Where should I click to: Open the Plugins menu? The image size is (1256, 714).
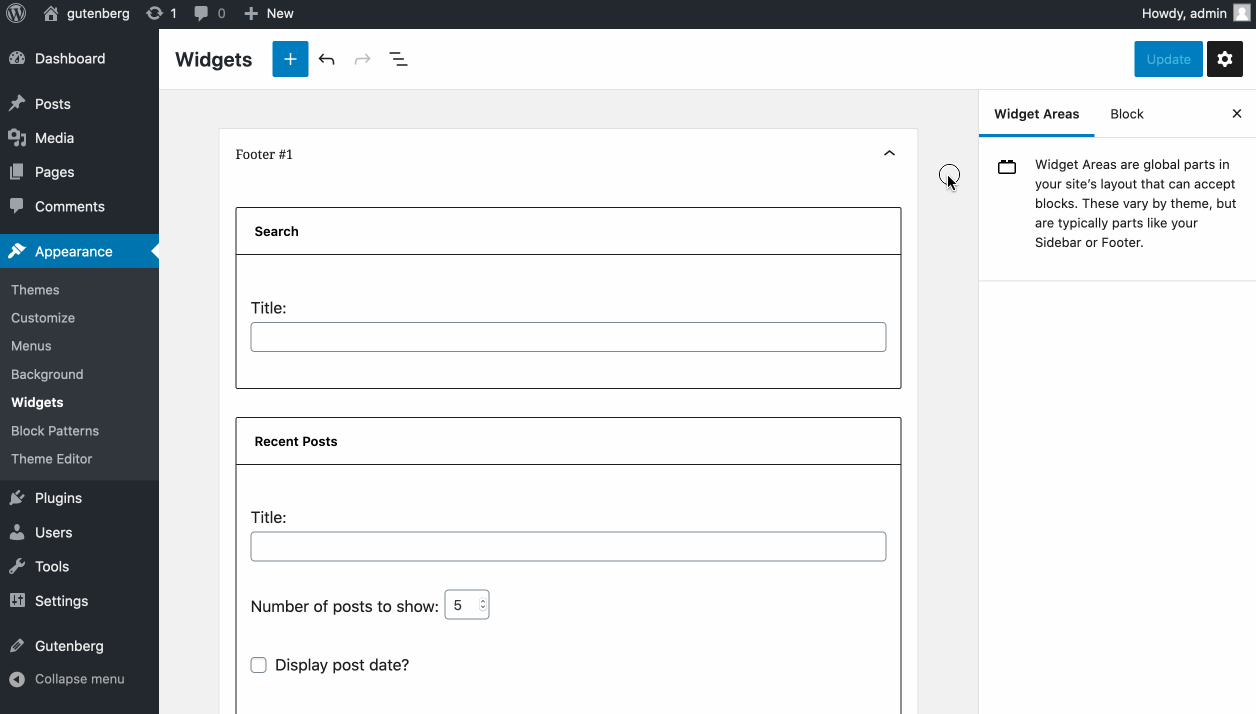coord(79,498)
